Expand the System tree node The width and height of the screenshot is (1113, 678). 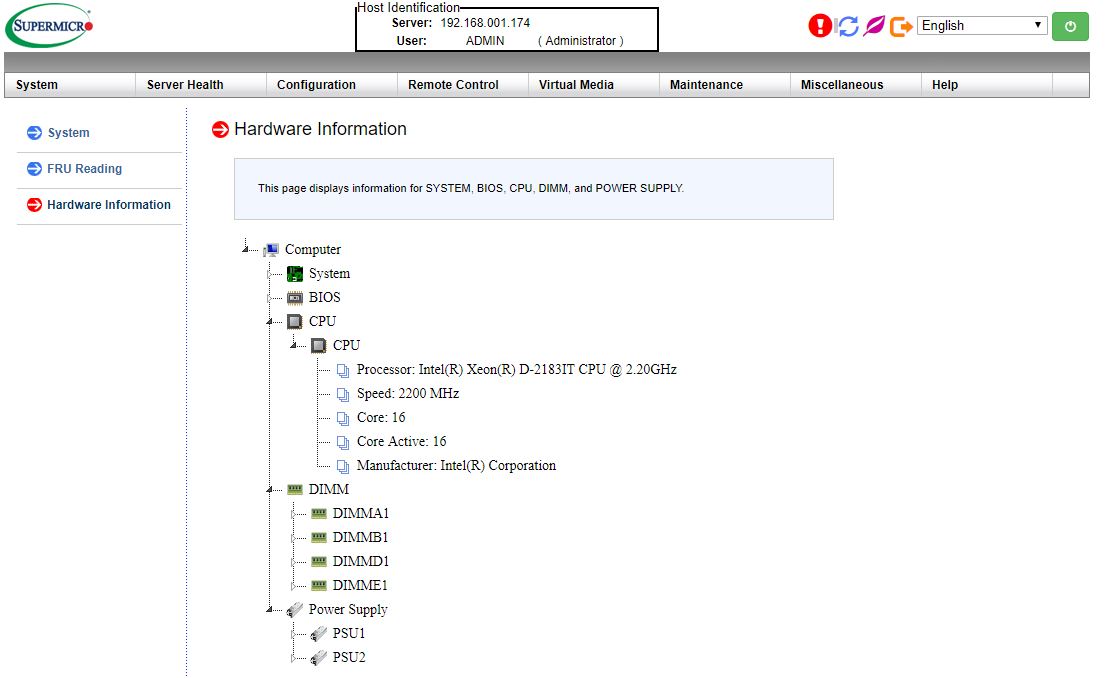pyautogui.click(x=270, y=274)
